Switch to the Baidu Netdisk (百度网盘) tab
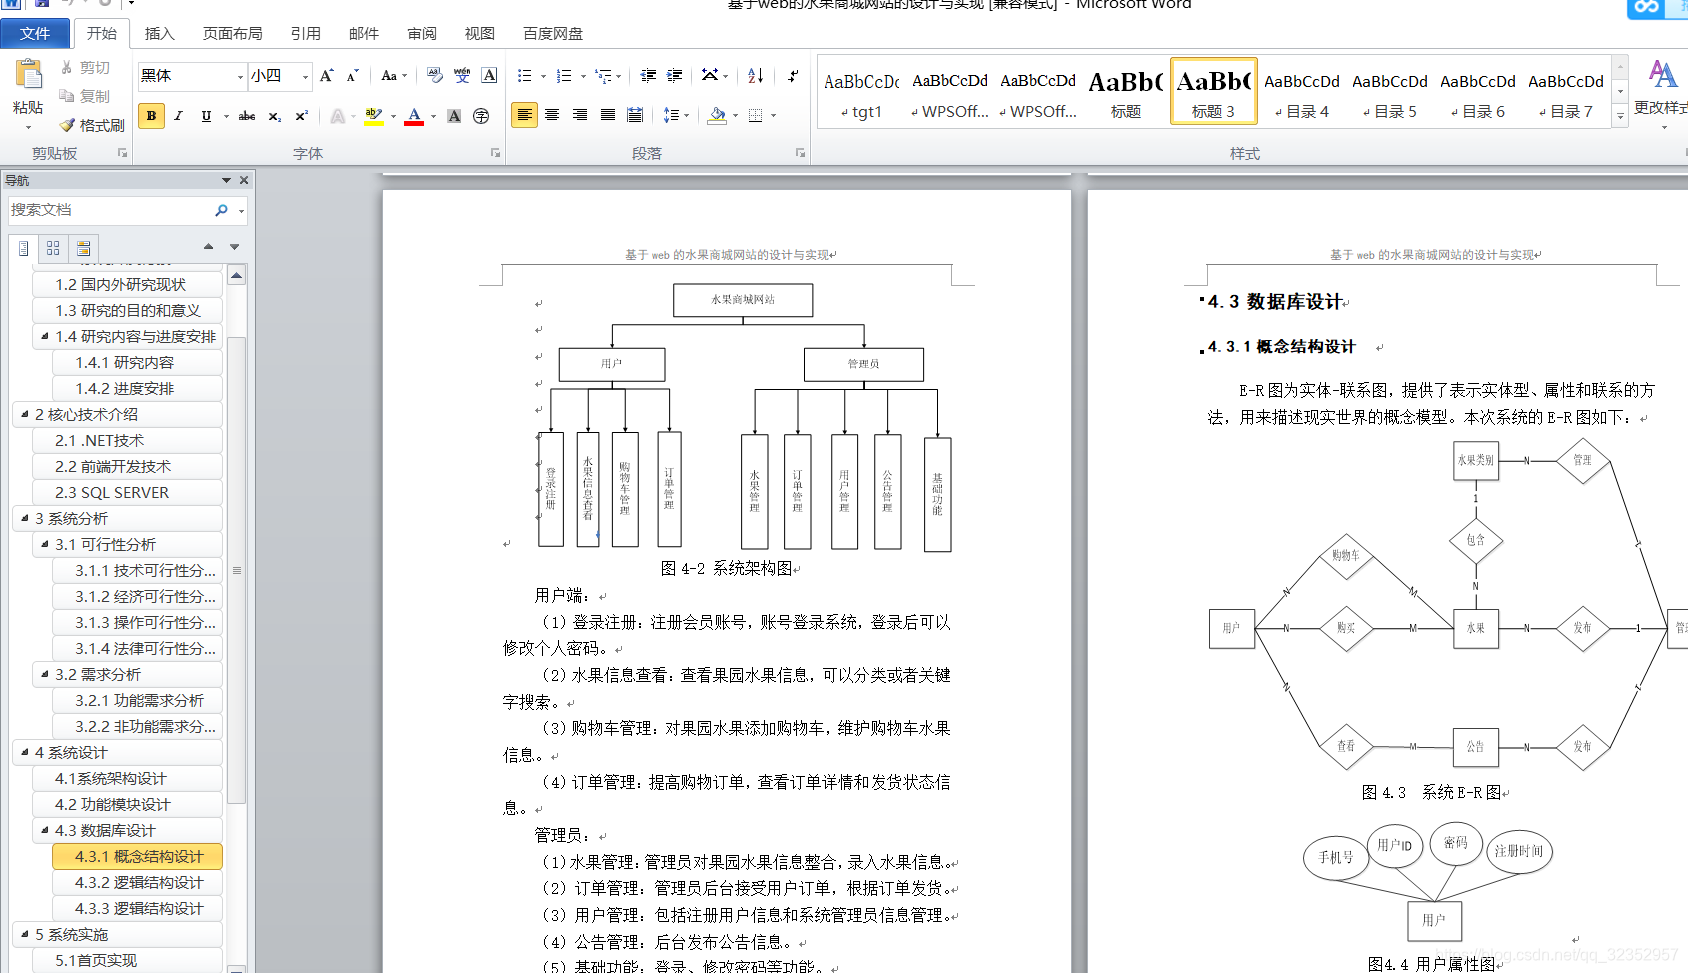The height and width of the screenshot is (973, 1688). [x=553, y=33]
